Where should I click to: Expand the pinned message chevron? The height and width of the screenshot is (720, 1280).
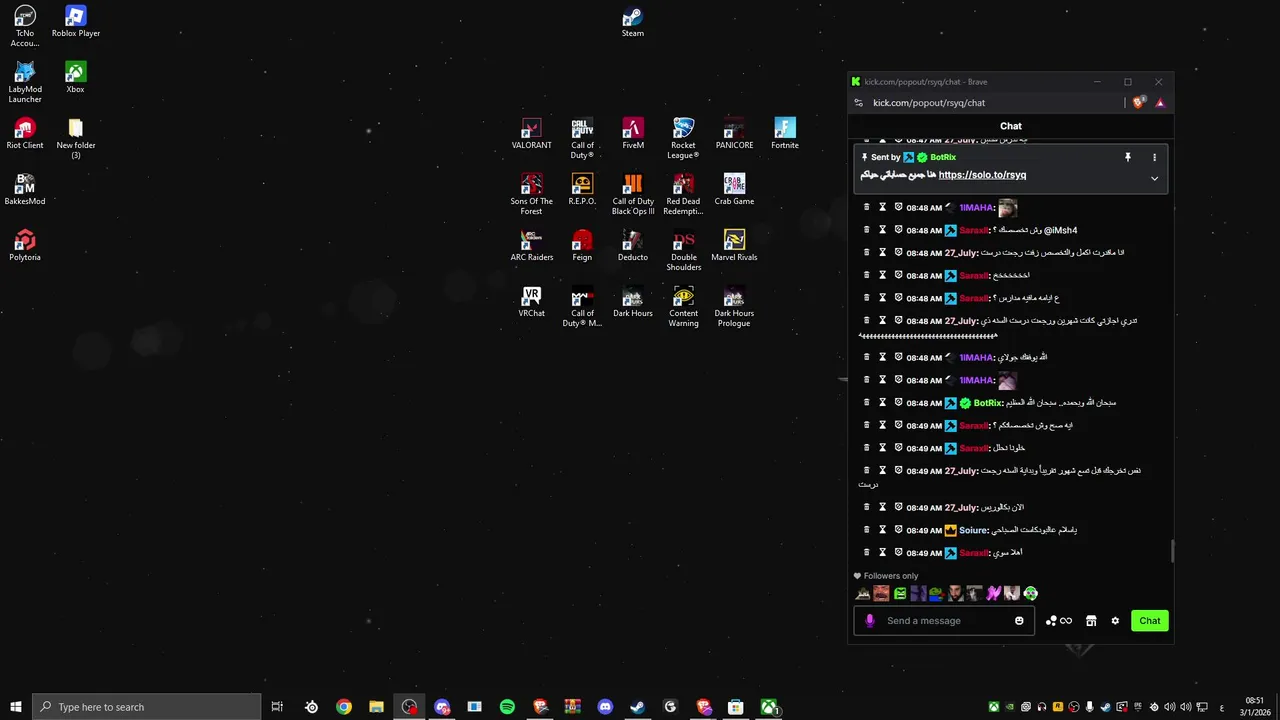[x=1154, y=179]
